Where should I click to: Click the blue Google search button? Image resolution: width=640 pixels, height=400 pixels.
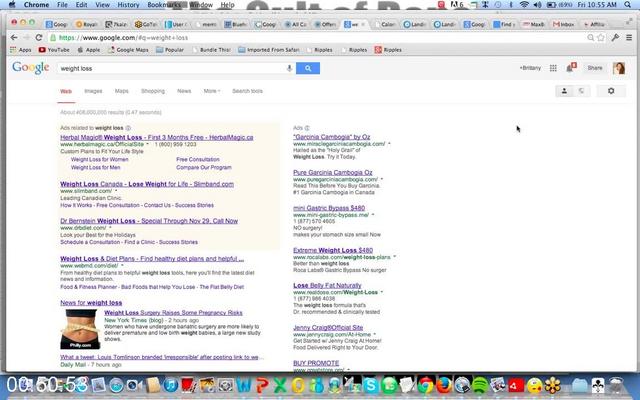click(x=308, y=68)
